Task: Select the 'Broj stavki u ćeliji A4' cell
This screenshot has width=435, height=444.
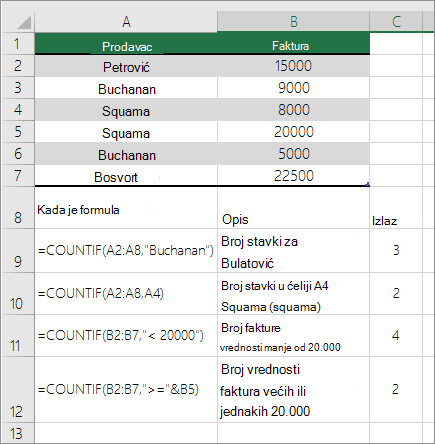Action: coord(293,294)
